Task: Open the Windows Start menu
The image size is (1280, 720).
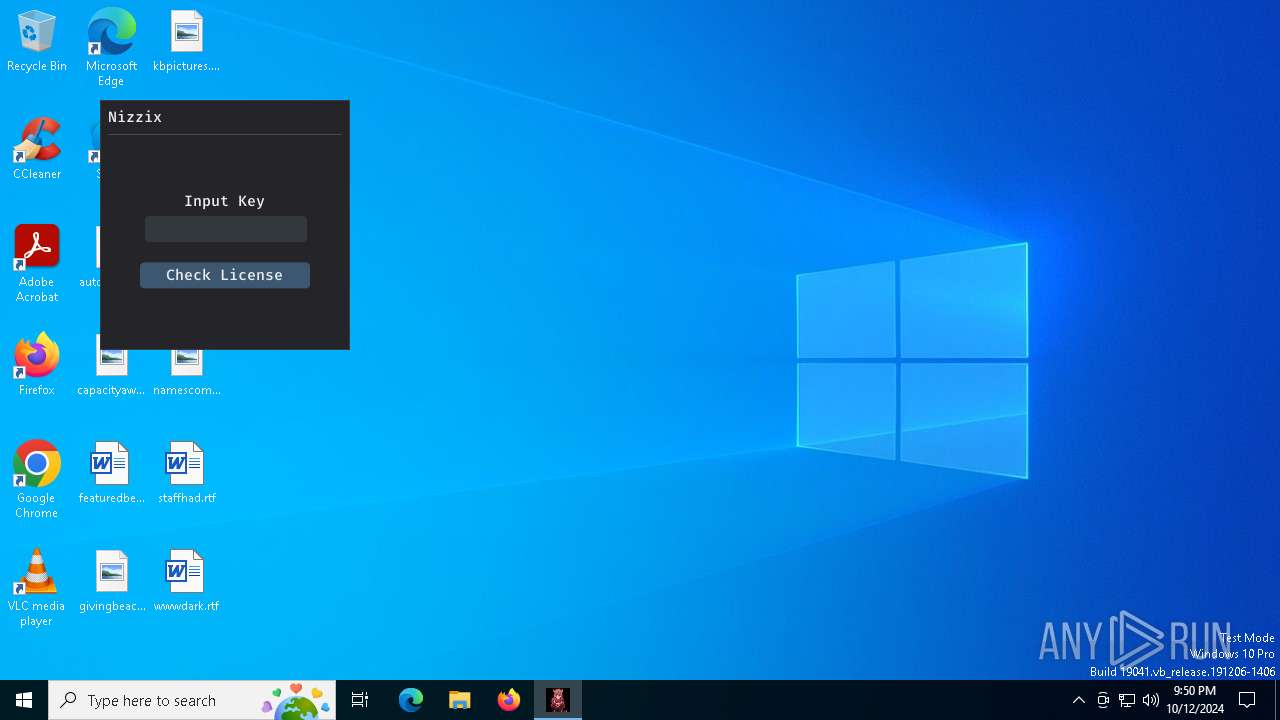Action: click(x=24, y=700)
